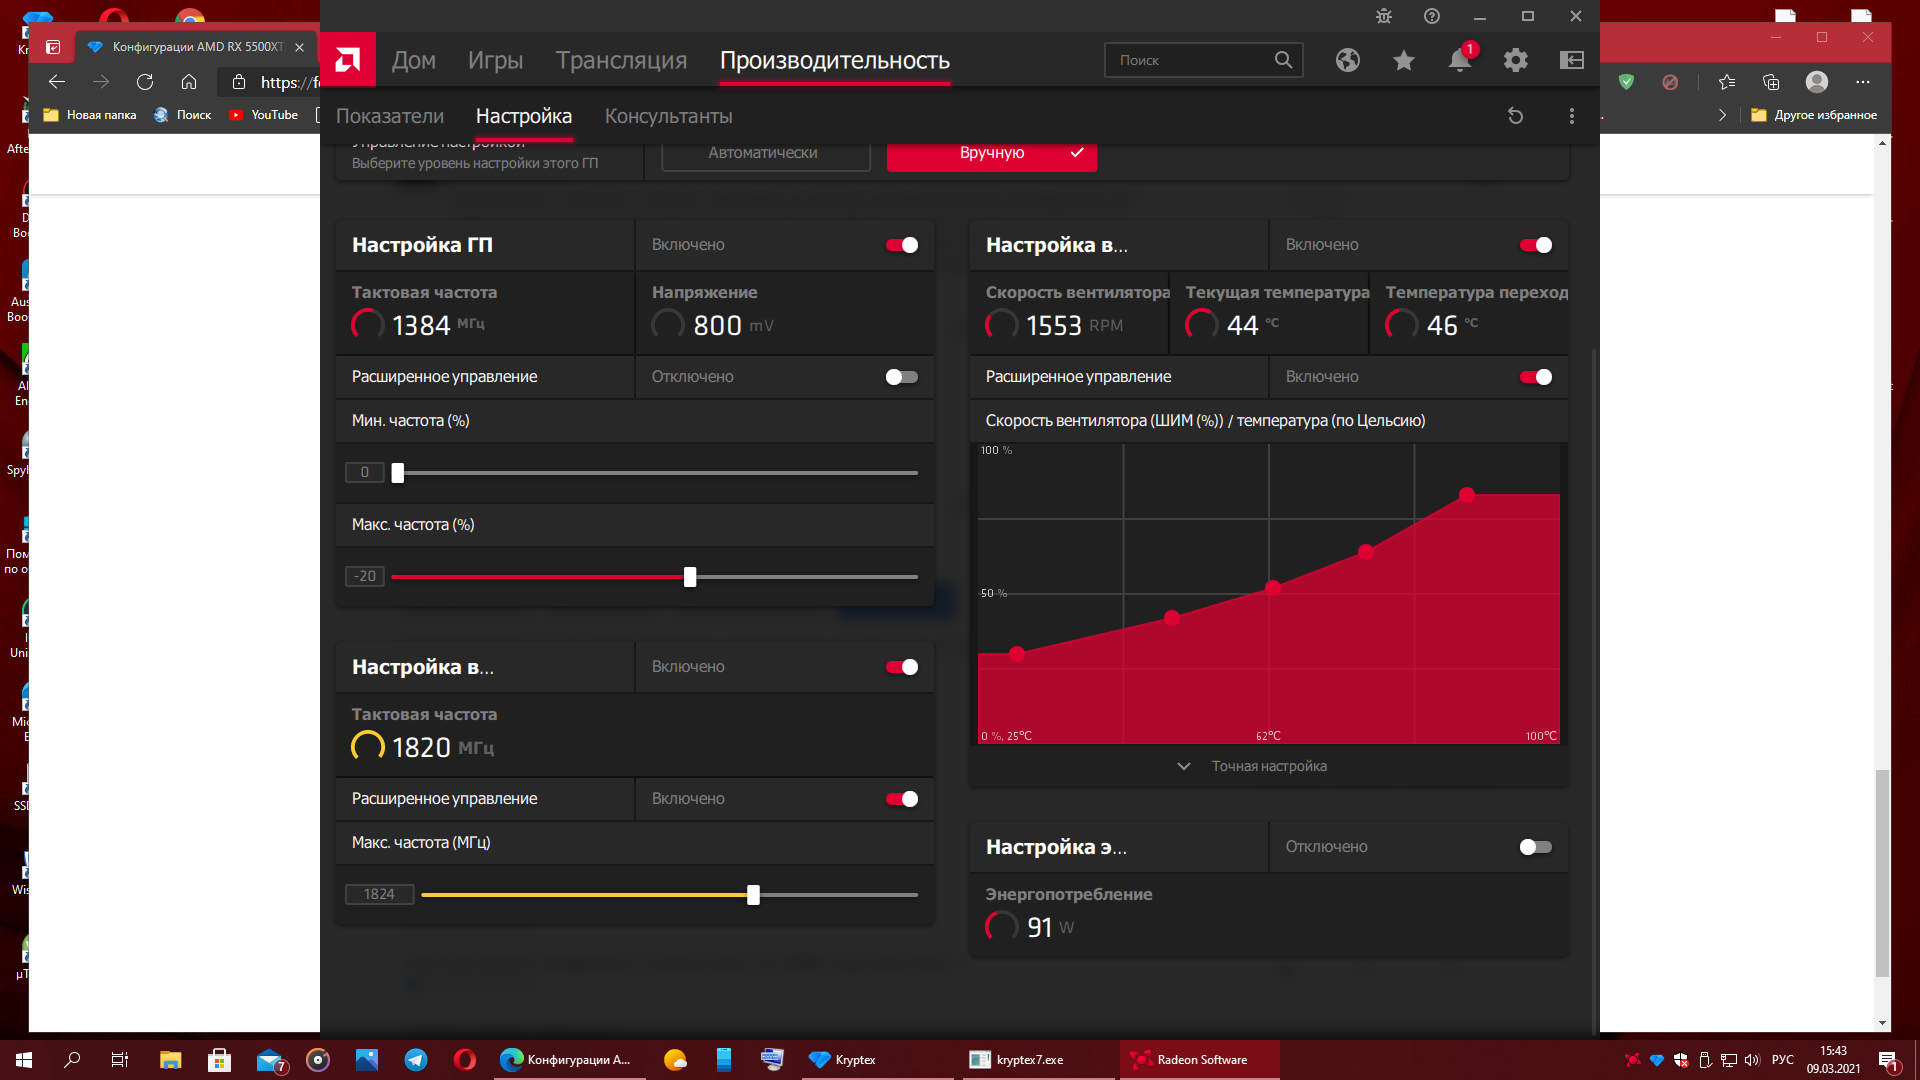The image size is (1920, 1080).
Task: Click the Мин. частота slider handle
Action: click(398, 473)
